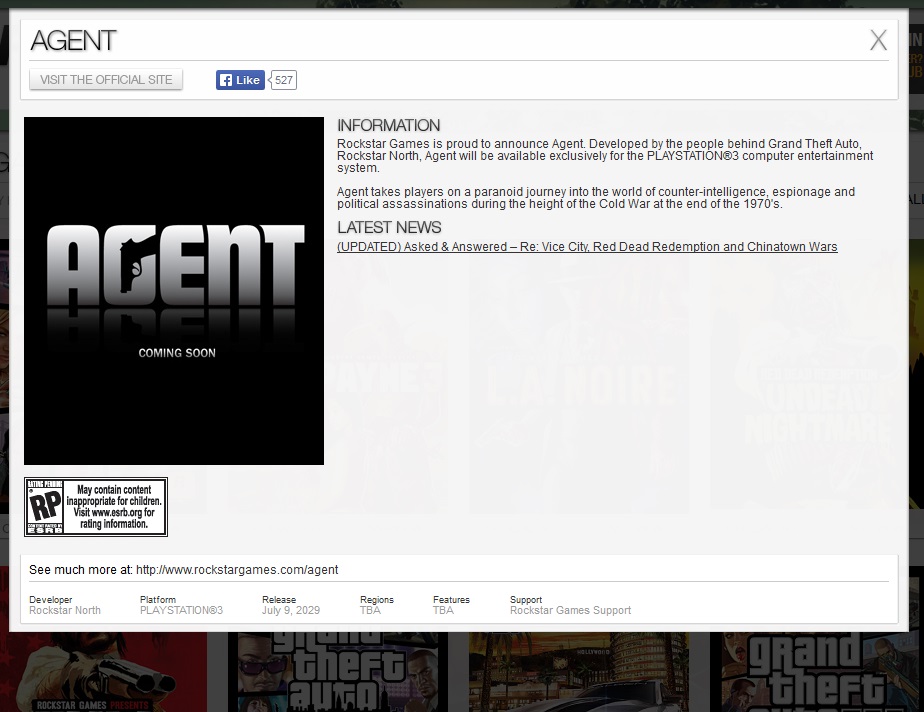Like Agent with the Facebook Like button
924x712 pixels.
click(x=240, y=80)
